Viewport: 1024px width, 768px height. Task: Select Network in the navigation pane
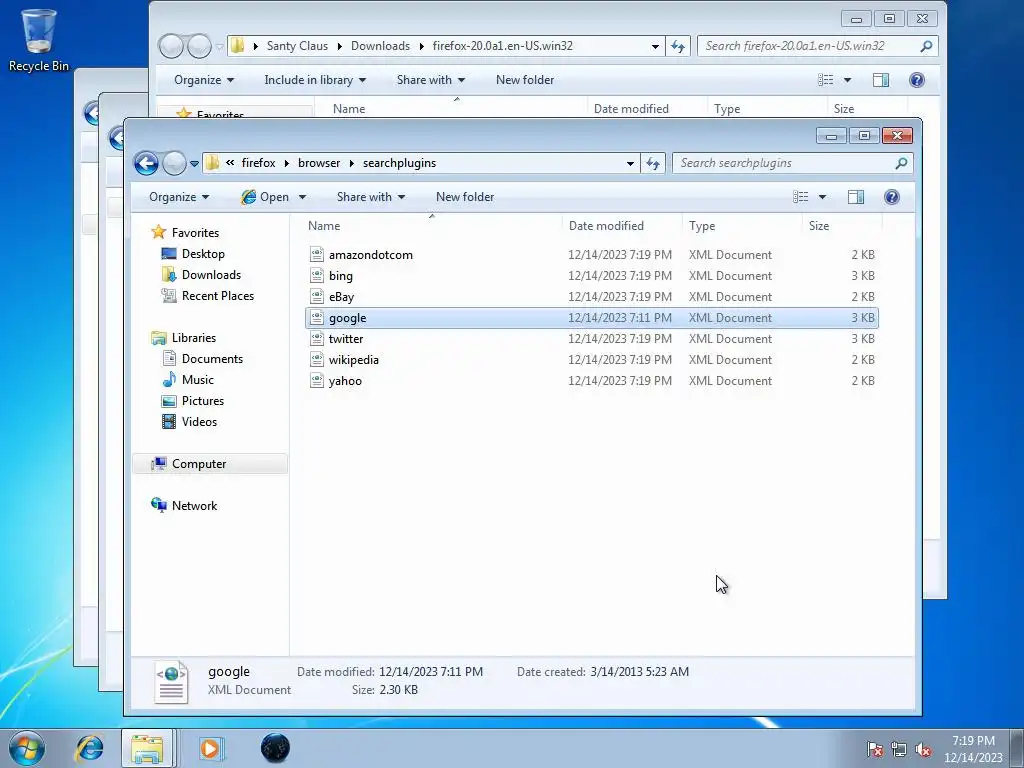click(194, 505)
